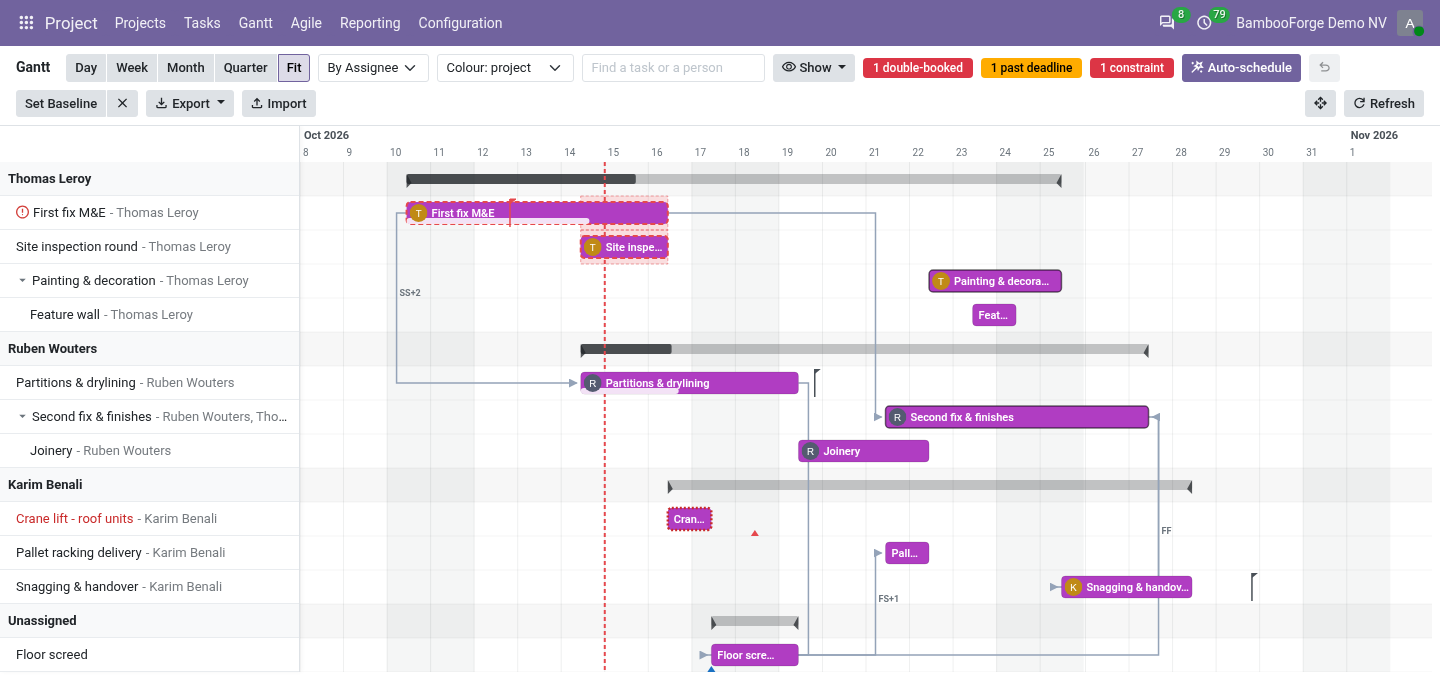Viewport: 1440px width, 696px height.
Task: Click deadline flag after Snagging & handover bar
Action: click(x=1253, y=586)
